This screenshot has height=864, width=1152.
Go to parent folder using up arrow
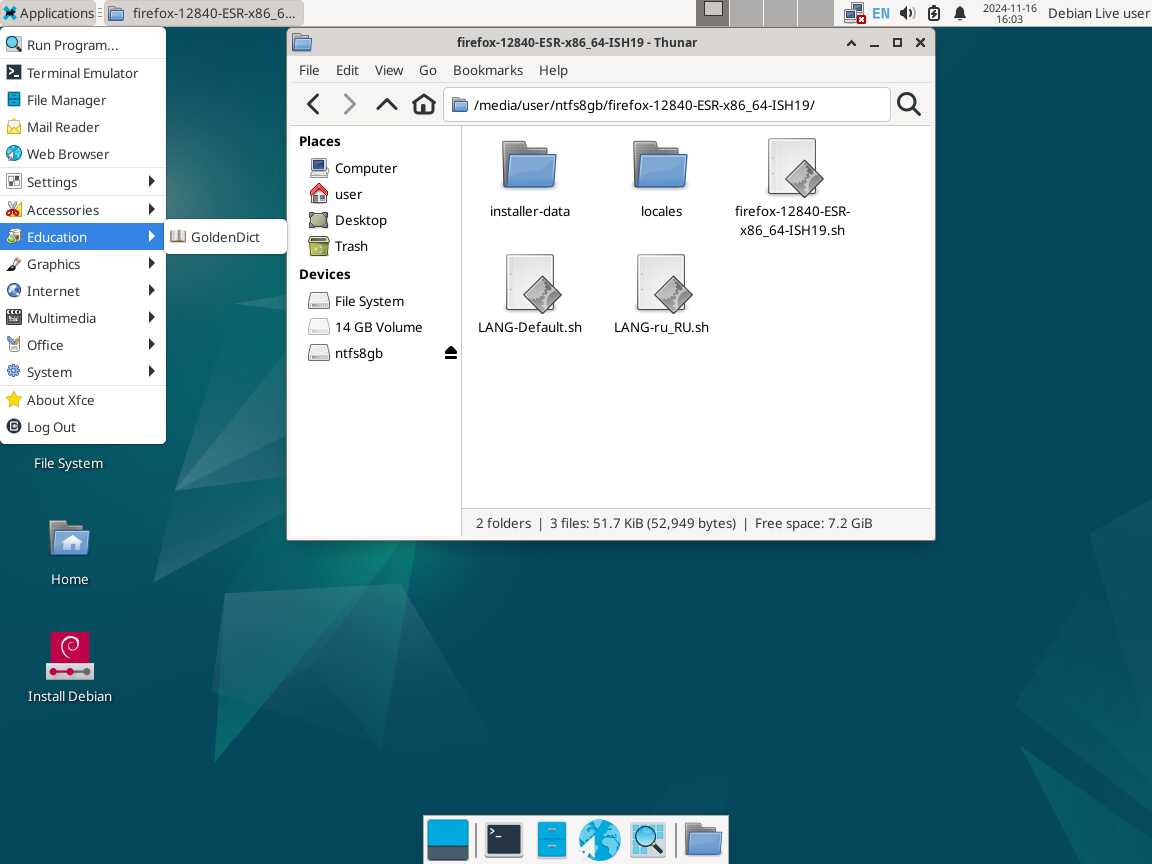(386, 105)
